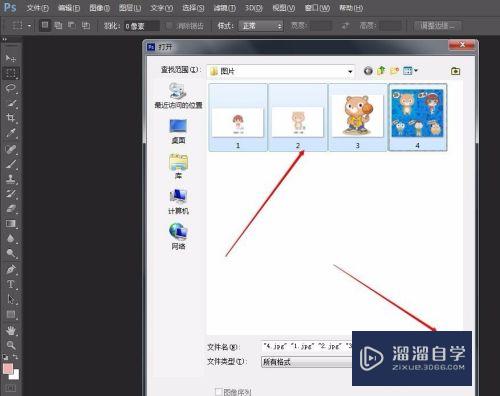Click the pink foreground color swatch
The height and width of the screenshot is (396, 500).
(8, 369)
